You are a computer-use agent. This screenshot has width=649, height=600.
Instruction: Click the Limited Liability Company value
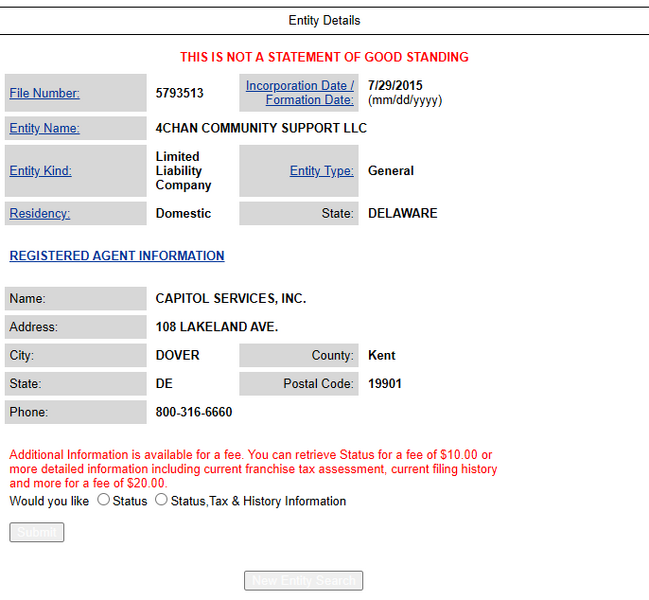click(183, 171)
